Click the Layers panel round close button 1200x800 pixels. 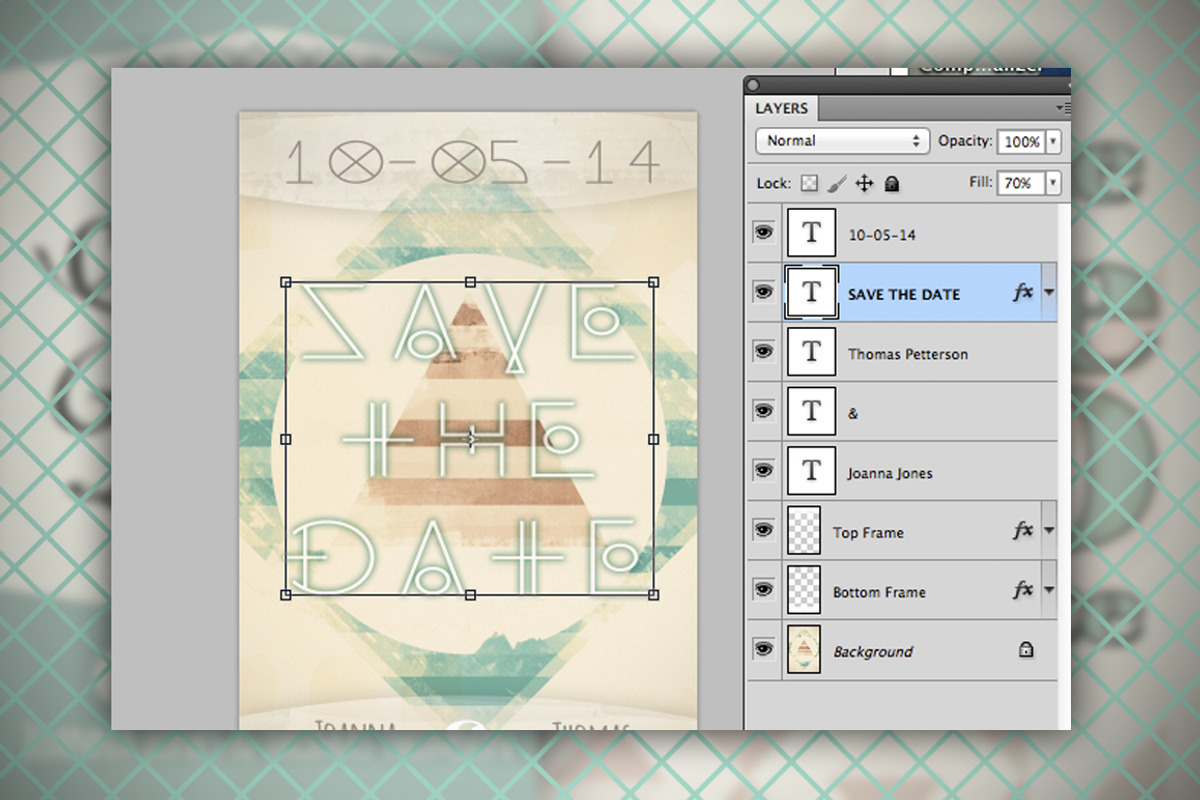coord(753,86)
